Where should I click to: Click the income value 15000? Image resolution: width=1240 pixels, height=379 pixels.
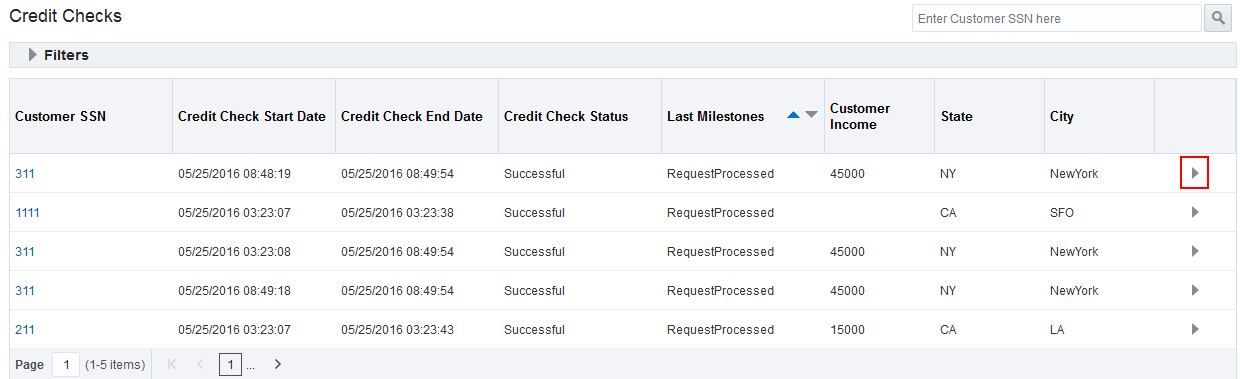pyautogui.click(x=847, y=330)
